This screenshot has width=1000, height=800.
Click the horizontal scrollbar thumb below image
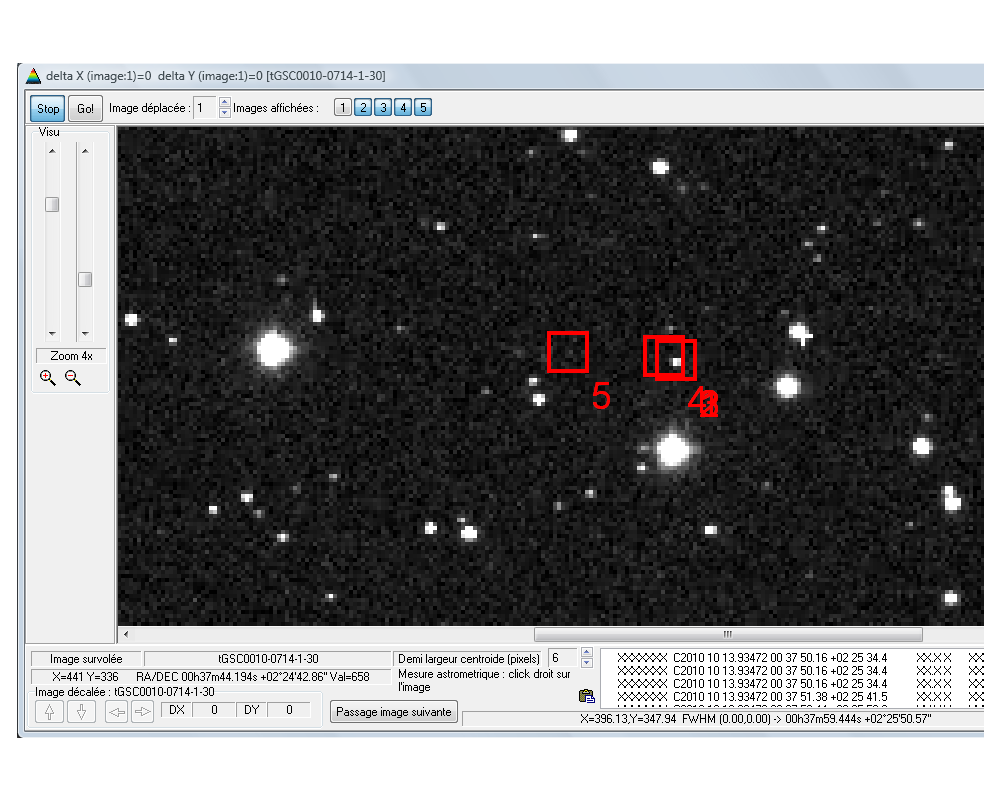pyautogui.click(x=727, y=634)
